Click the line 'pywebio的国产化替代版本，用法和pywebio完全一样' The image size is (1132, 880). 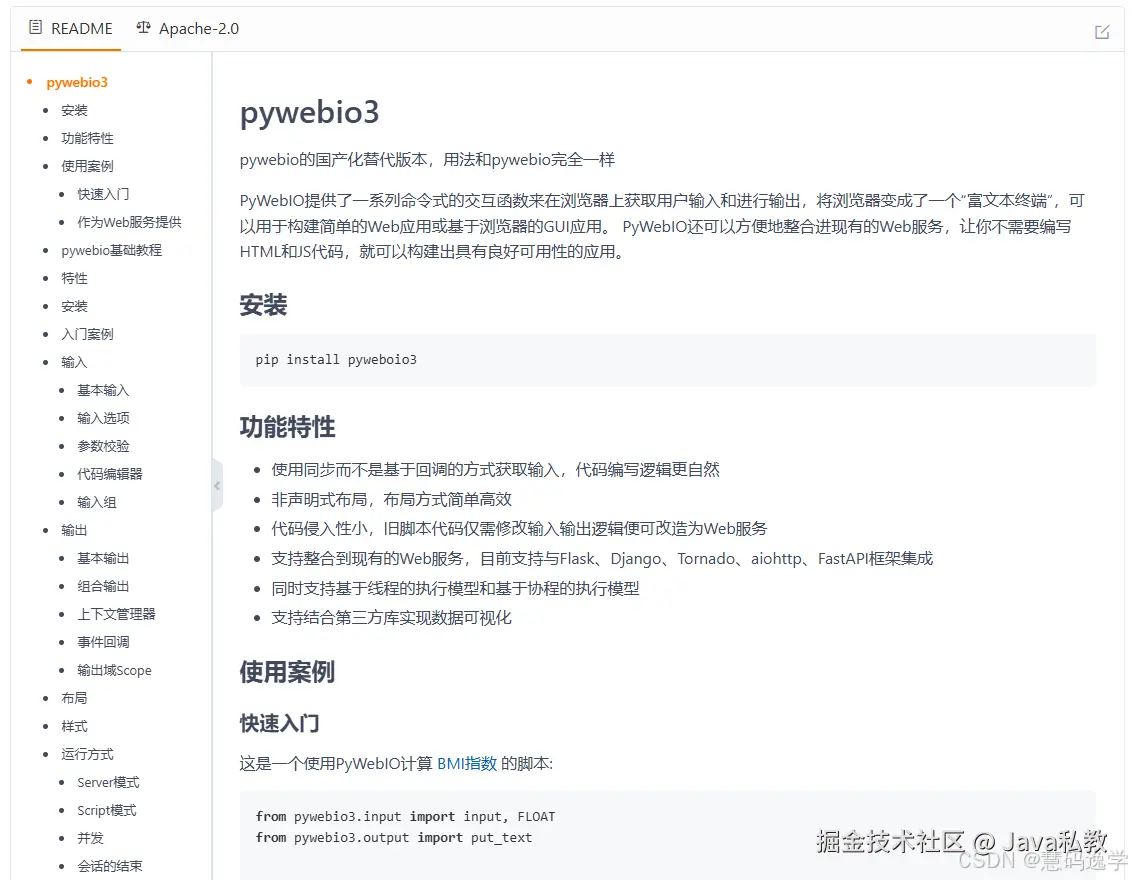(427, 160)
